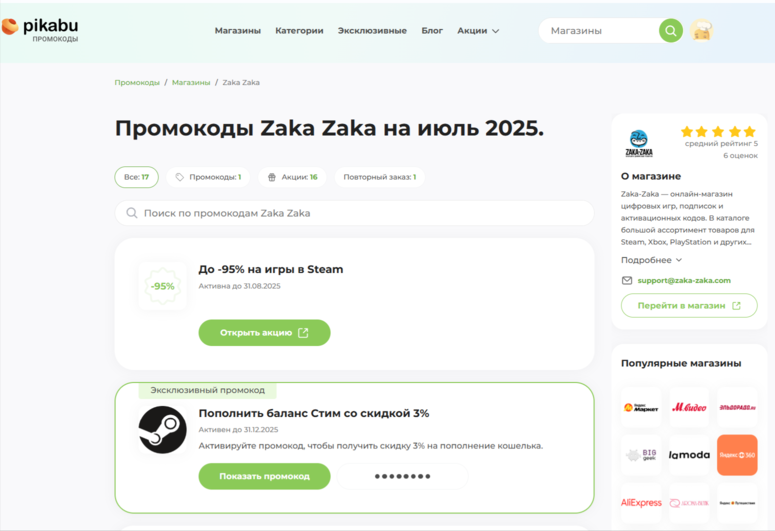Screen dimensions: 775x531
Task: Click support@zaka-zaka.com email link
Action: tap(684, 280)
